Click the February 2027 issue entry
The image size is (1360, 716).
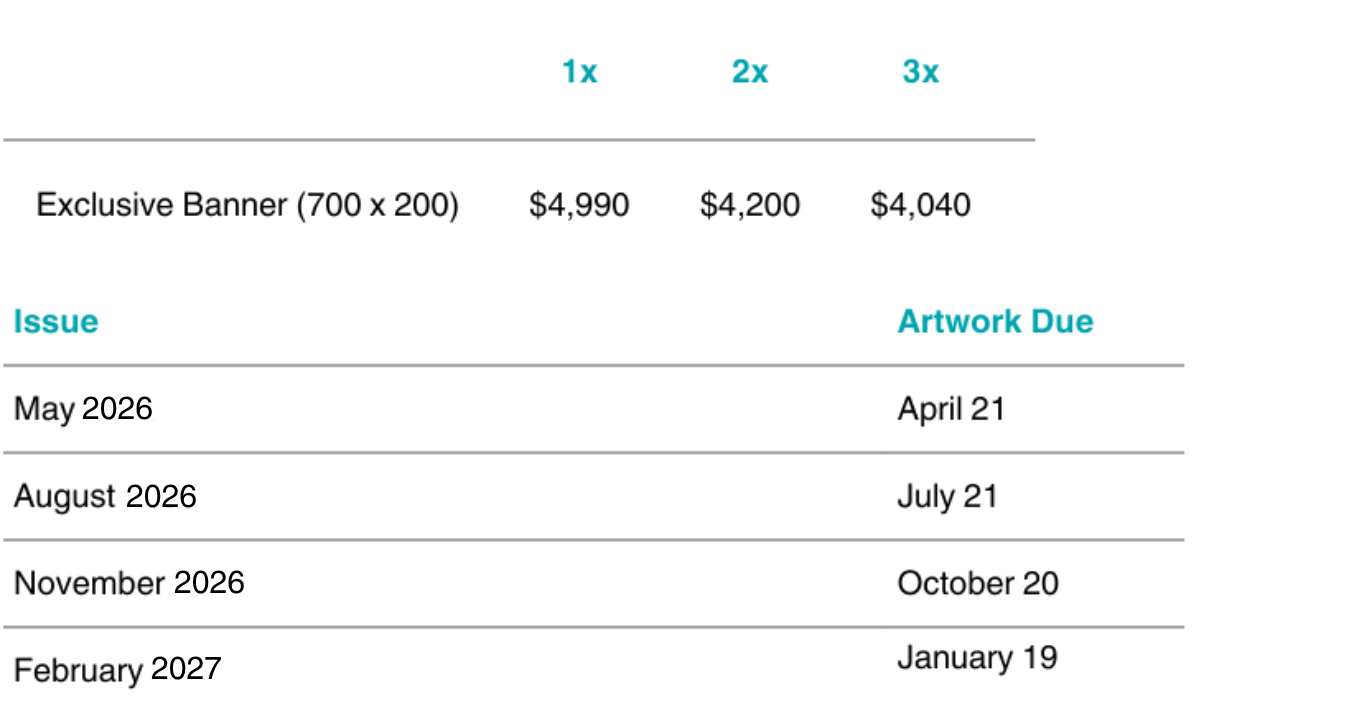[x=117, y=669]
